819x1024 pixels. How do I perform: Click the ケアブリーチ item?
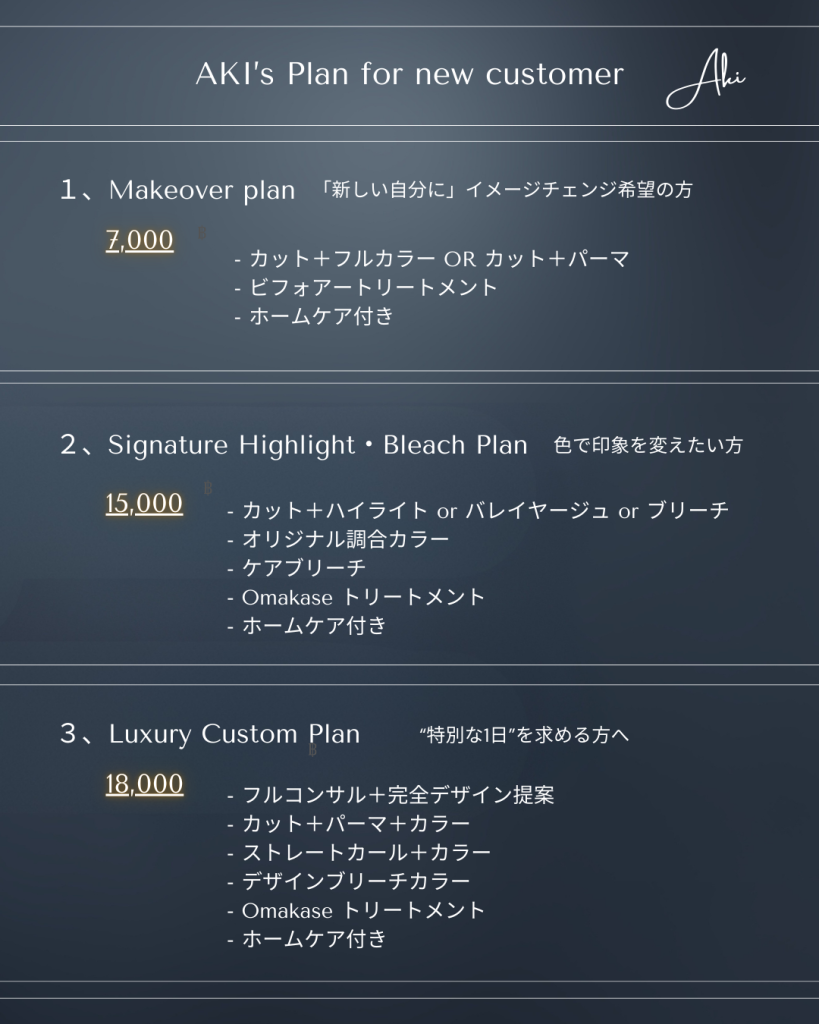pos(297,568)
